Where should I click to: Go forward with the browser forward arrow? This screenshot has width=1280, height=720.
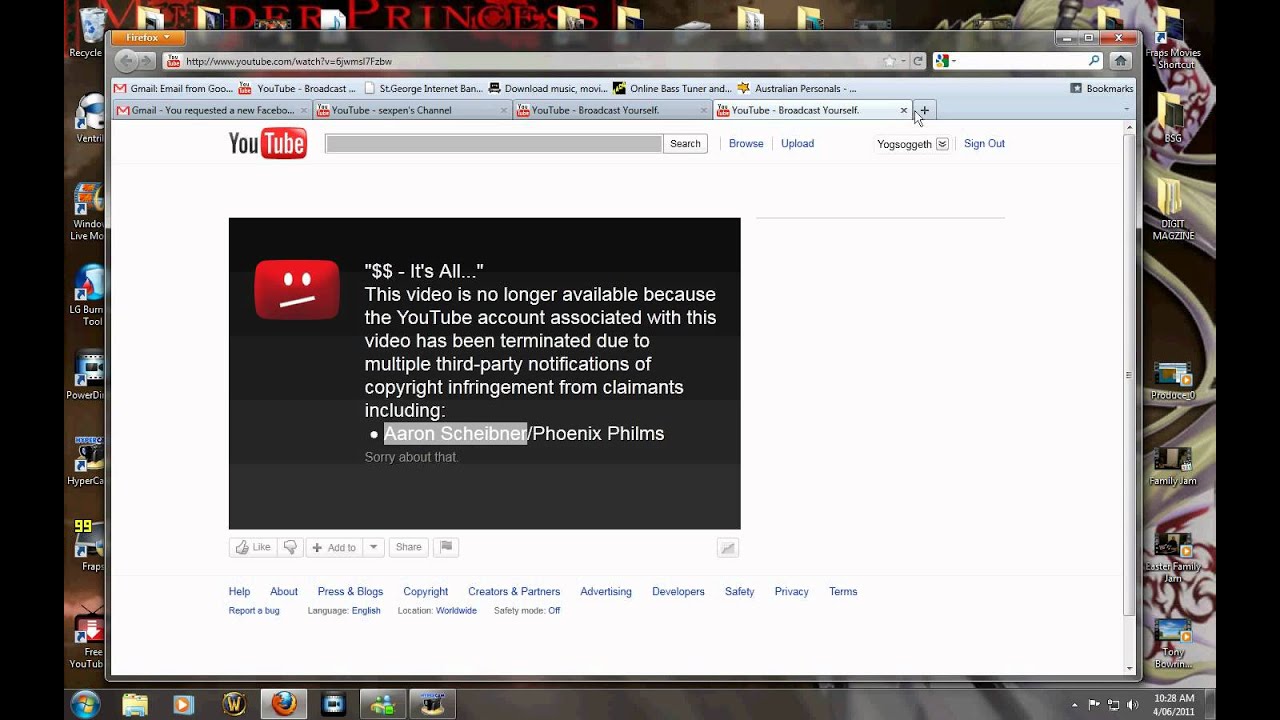pos(148,61)
